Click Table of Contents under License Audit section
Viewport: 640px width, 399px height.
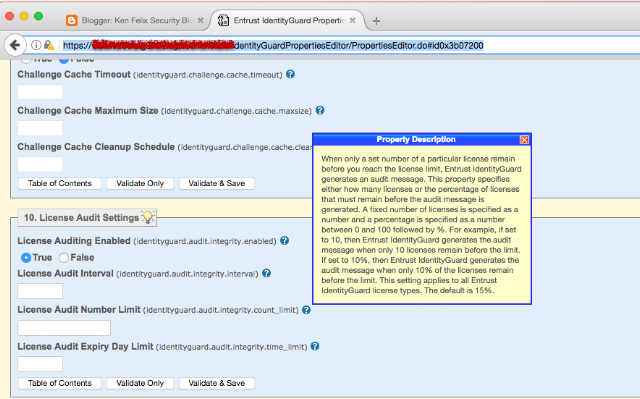coord(60,383)
